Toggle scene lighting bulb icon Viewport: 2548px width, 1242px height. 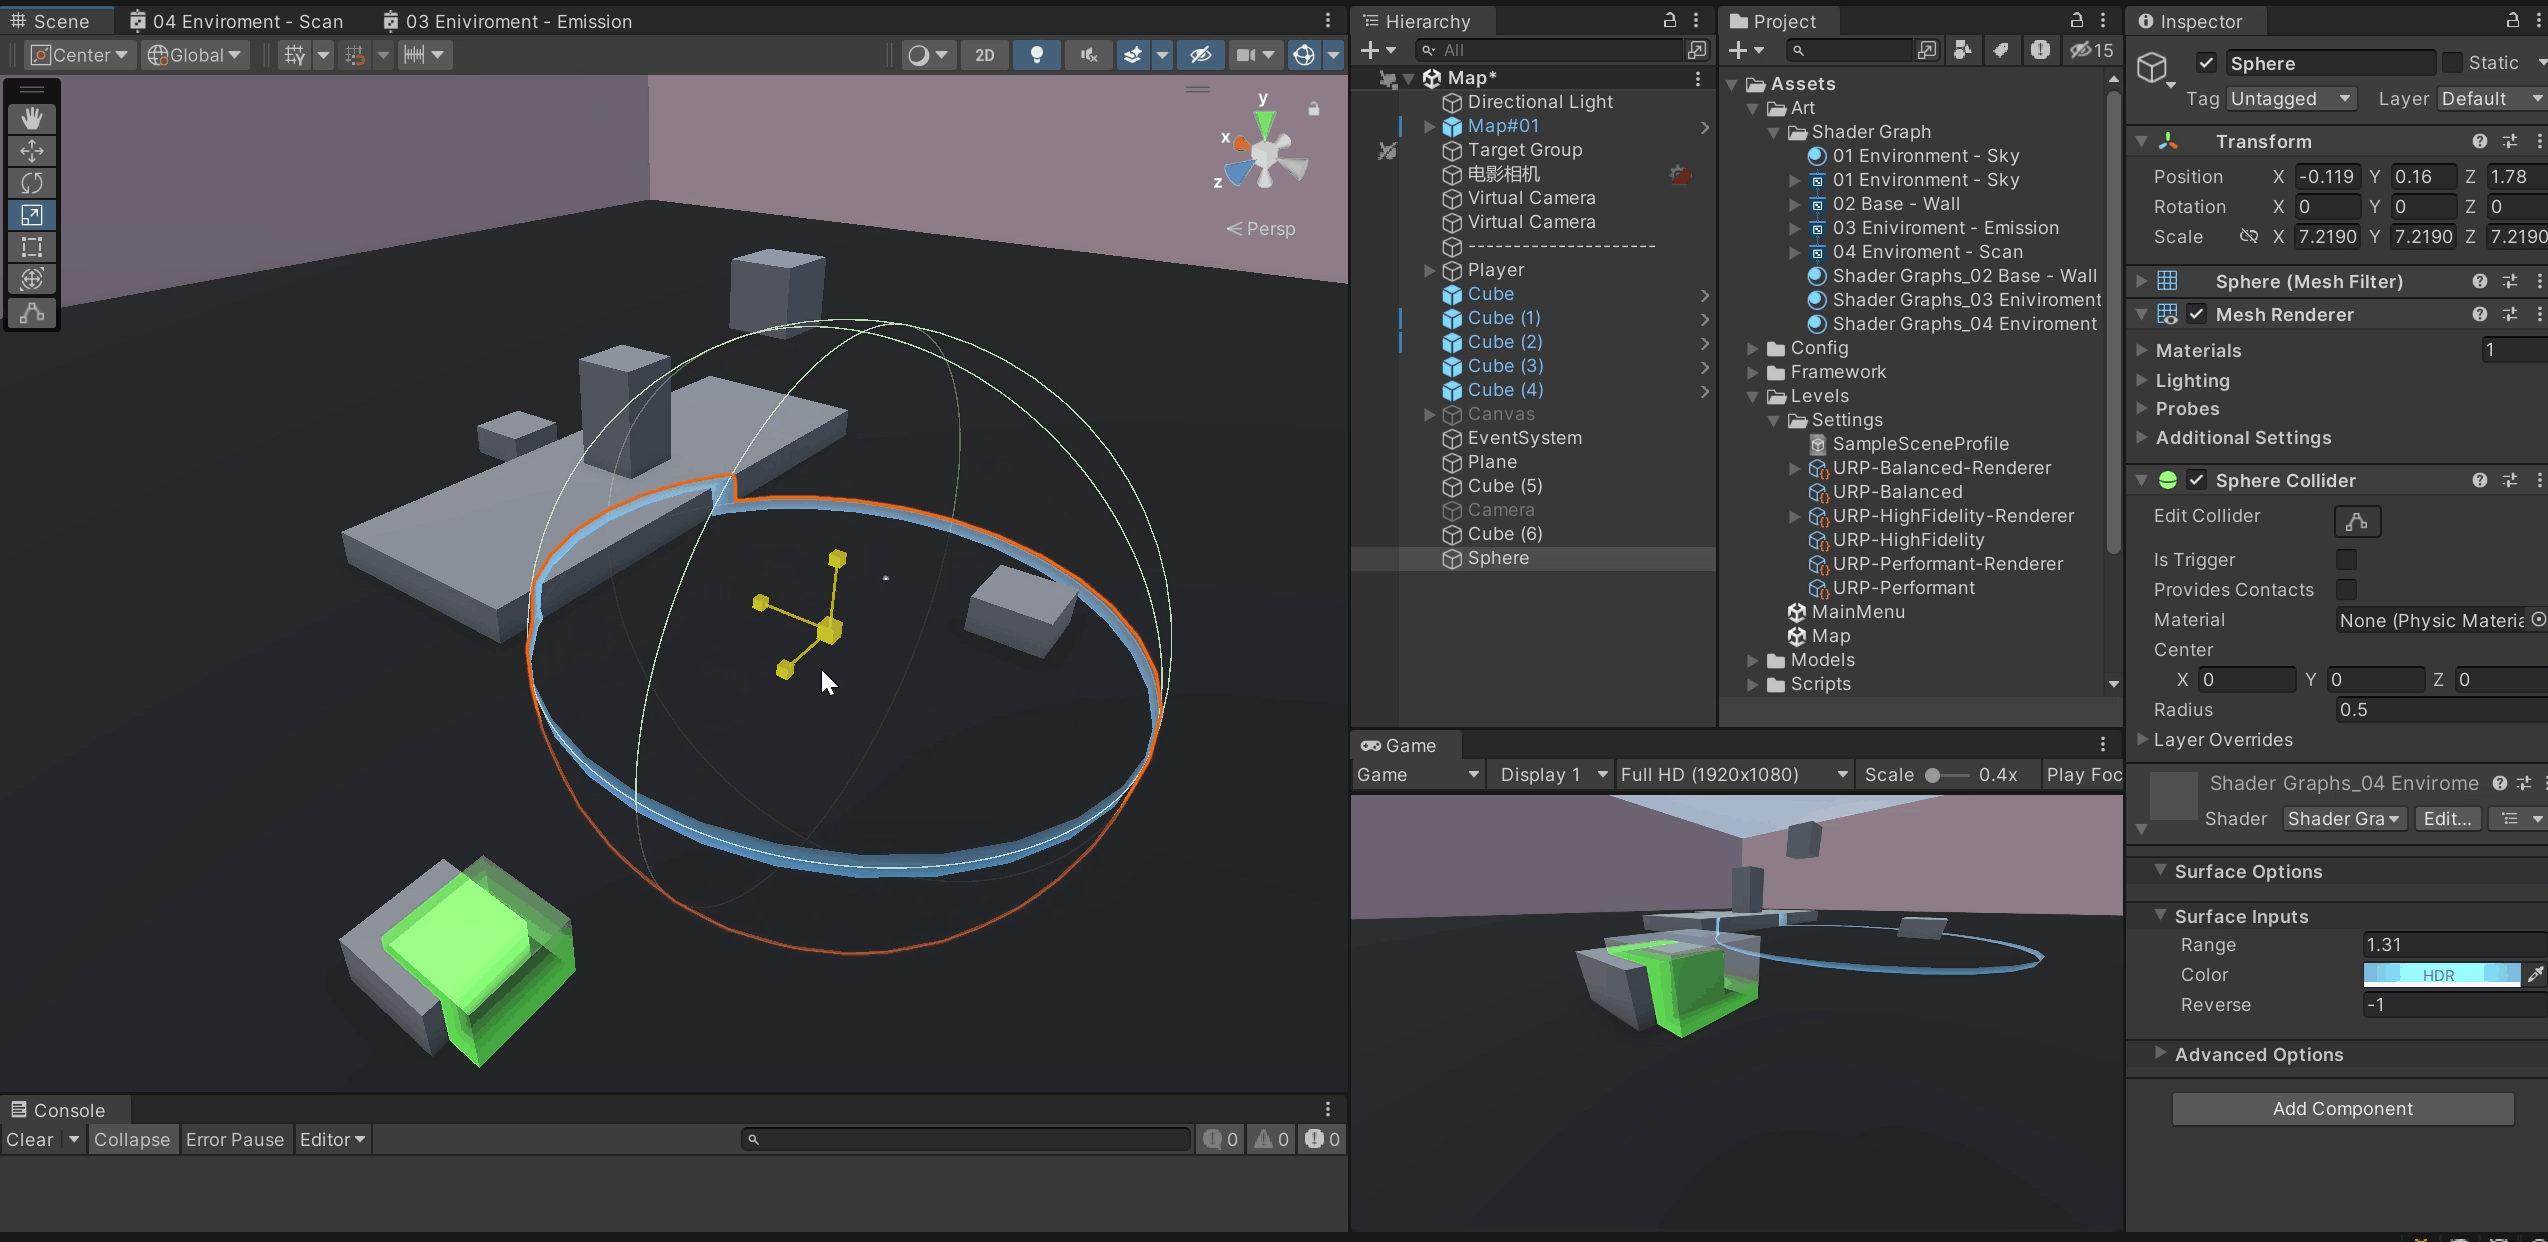1037,55
